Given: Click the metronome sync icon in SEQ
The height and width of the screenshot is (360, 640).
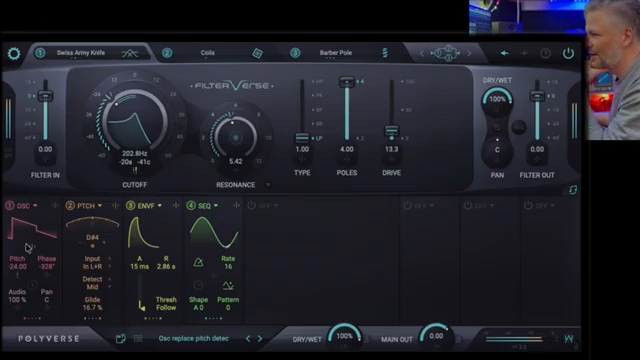Looking at the screenshot, I should click(198, 262).
